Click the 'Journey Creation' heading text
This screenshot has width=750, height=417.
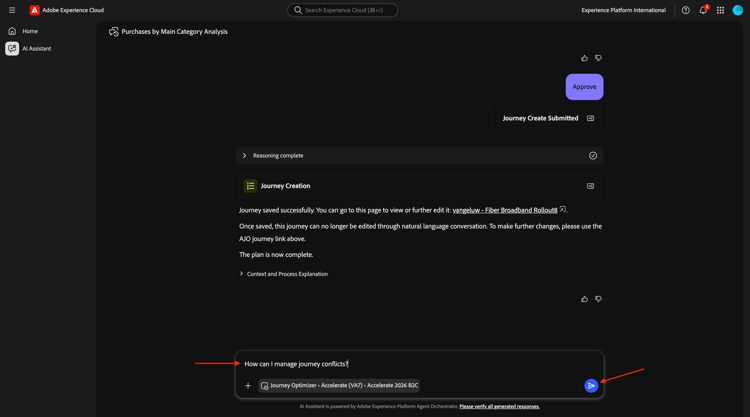pos(286,186)
